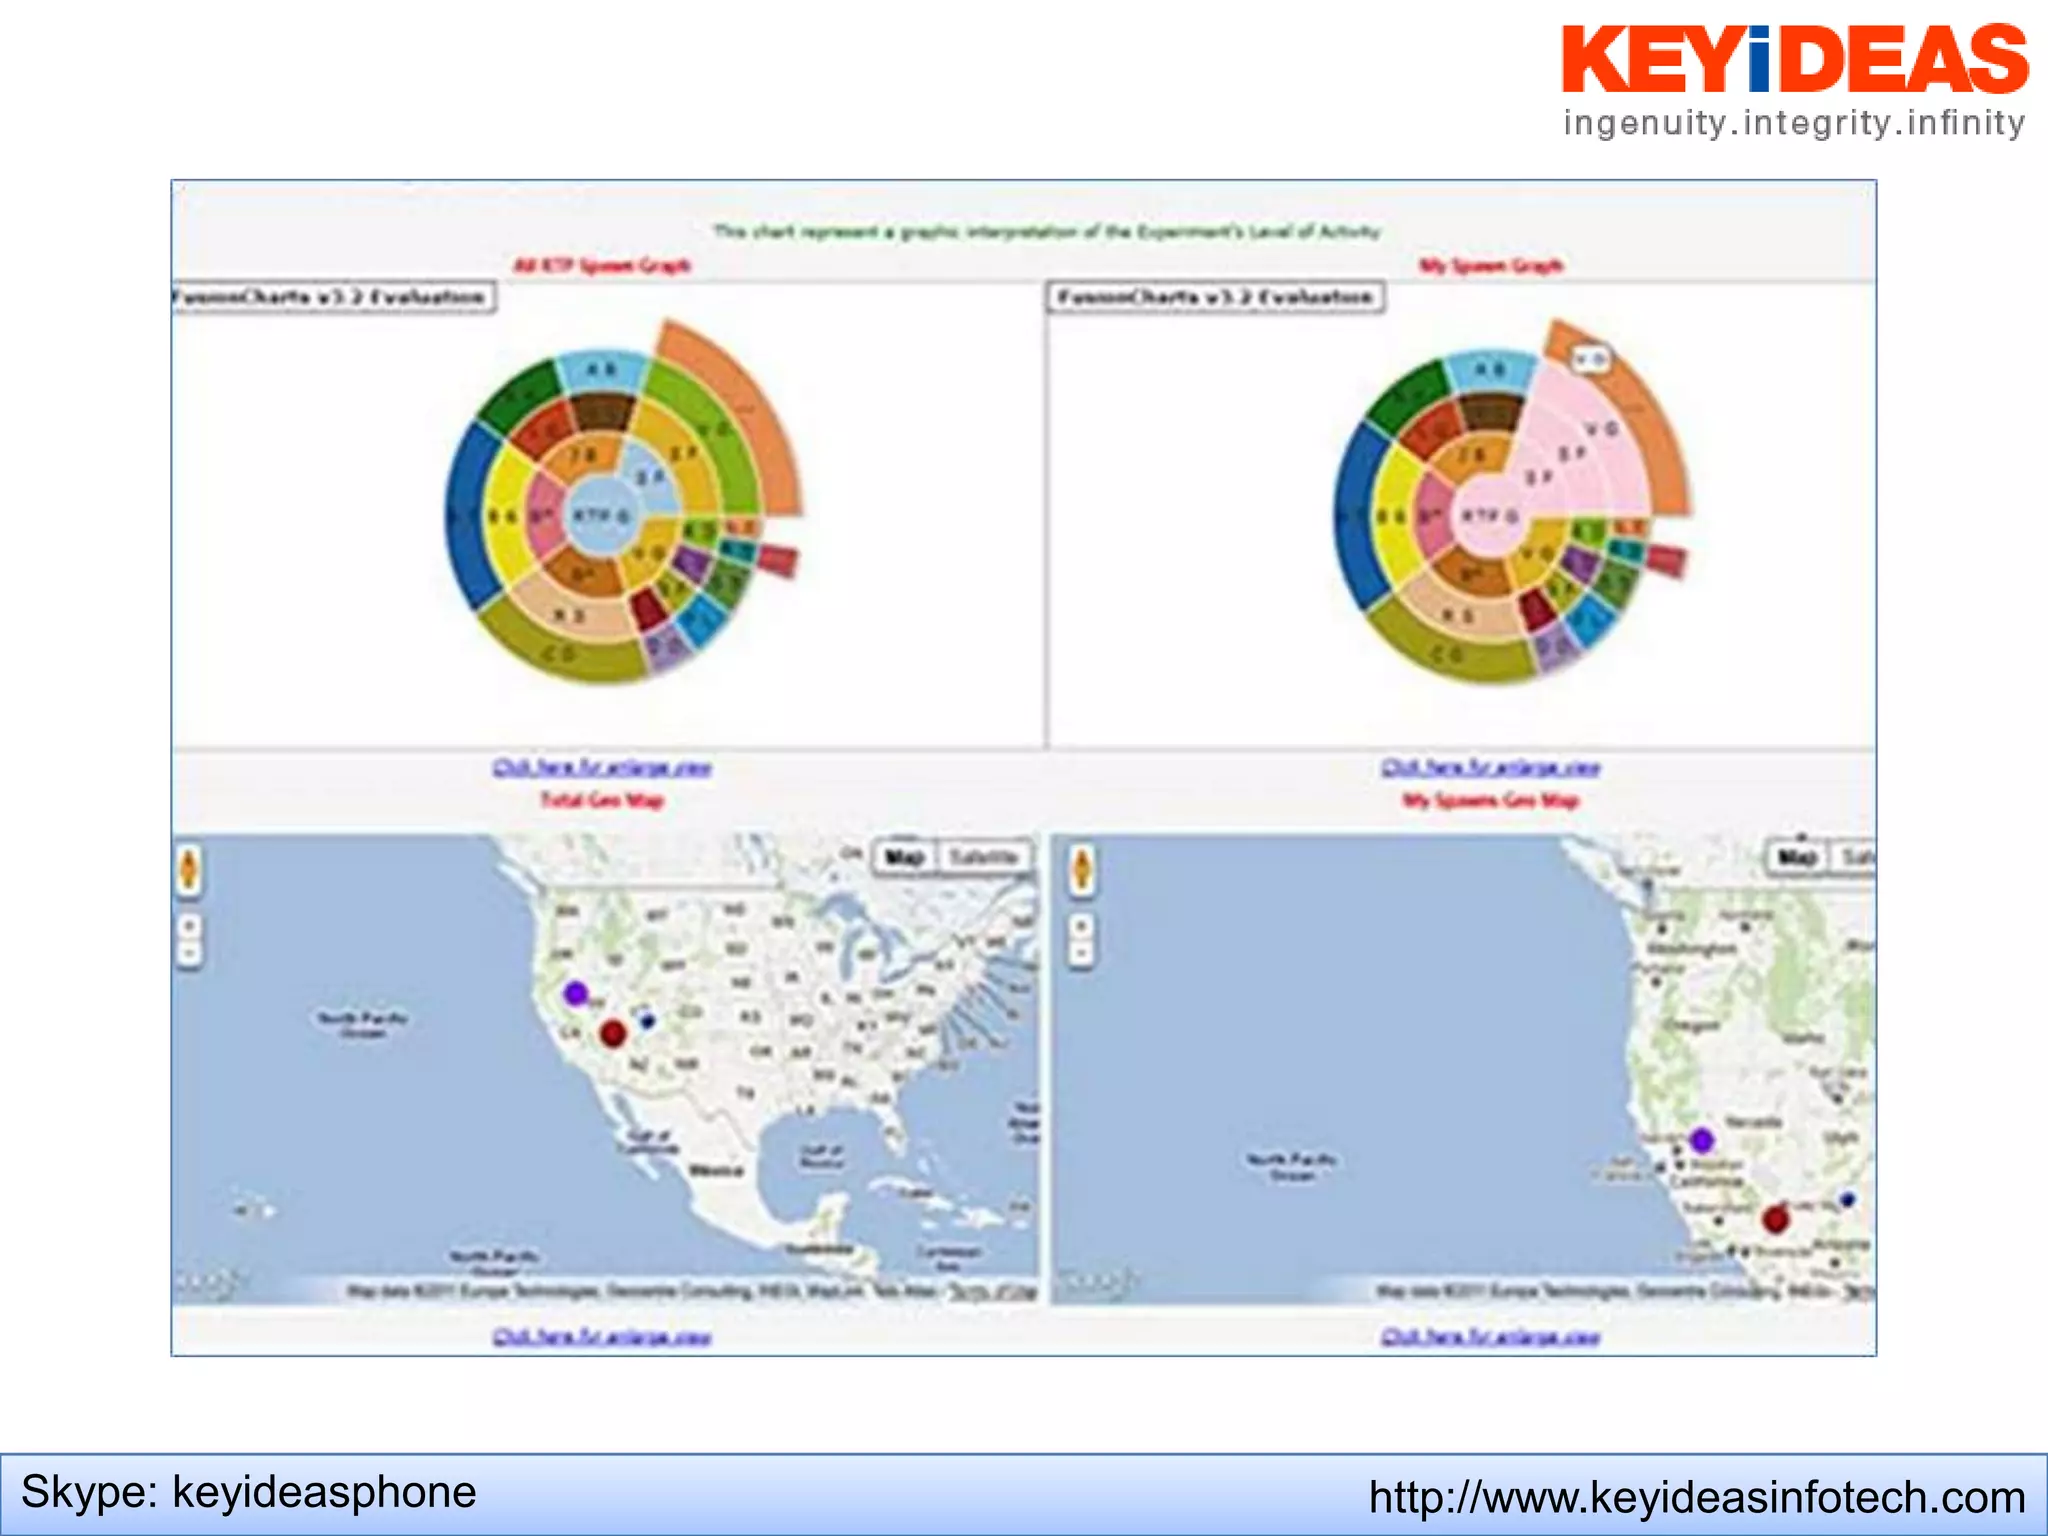Click the Google logo on My Spawns Geo Map

coord(1099,1282)
